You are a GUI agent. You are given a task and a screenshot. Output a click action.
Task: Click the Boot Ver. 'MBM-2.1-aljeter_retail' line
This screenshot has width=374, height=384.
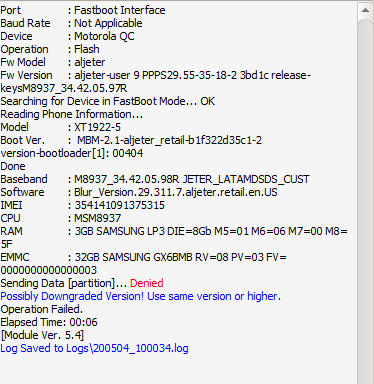131,140
